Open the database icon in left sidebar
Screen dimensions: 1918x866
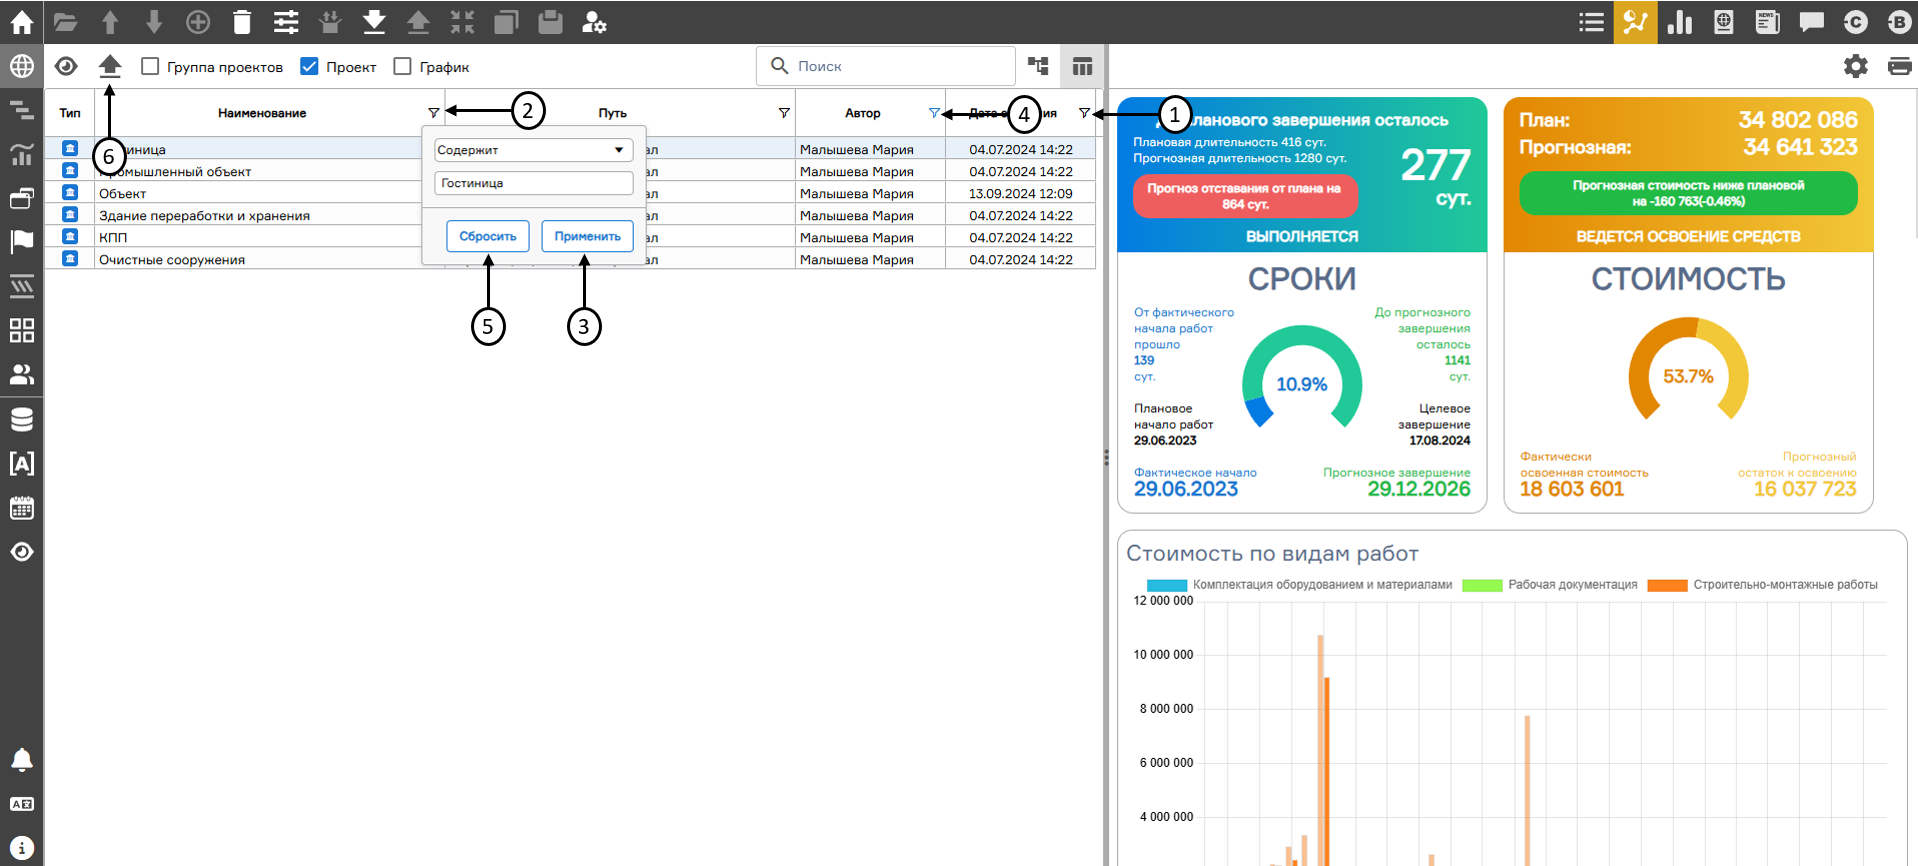(21, 419)
